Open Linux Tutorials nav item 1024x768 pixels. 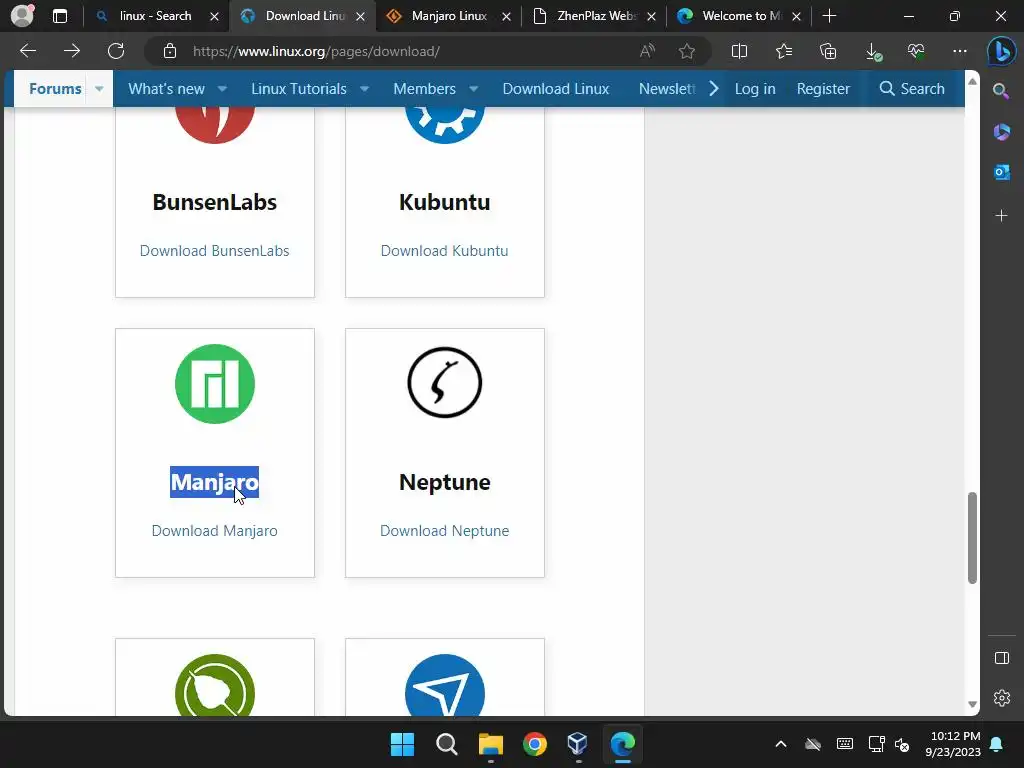[x=299, y=89]
